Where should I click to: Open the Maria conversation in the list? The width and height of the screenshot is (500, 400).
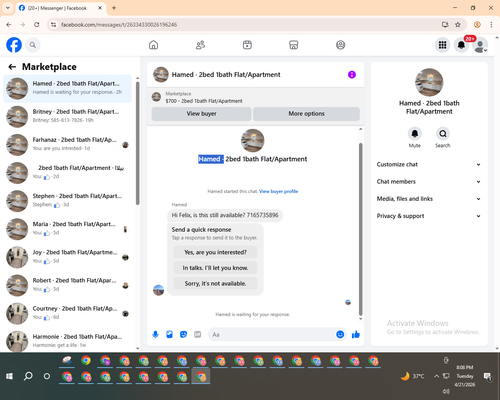[68, 229]
